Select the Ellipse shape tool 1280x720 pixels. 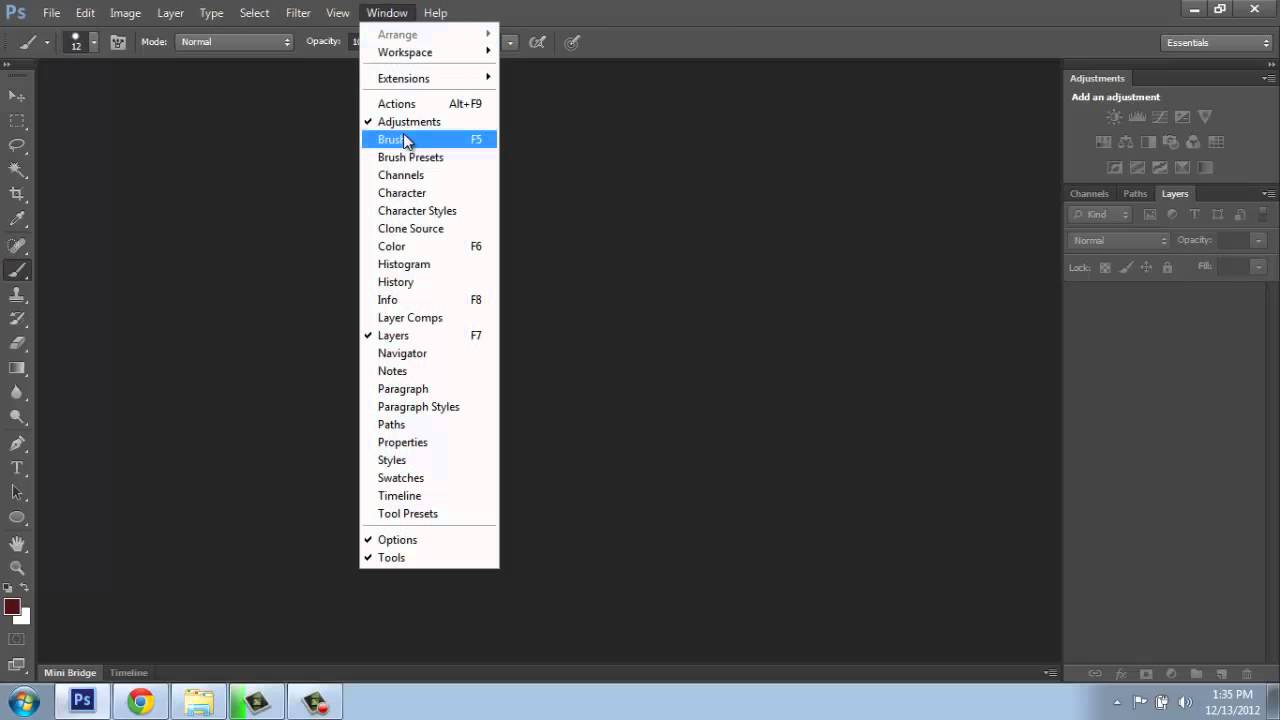(x=17, y=518)
